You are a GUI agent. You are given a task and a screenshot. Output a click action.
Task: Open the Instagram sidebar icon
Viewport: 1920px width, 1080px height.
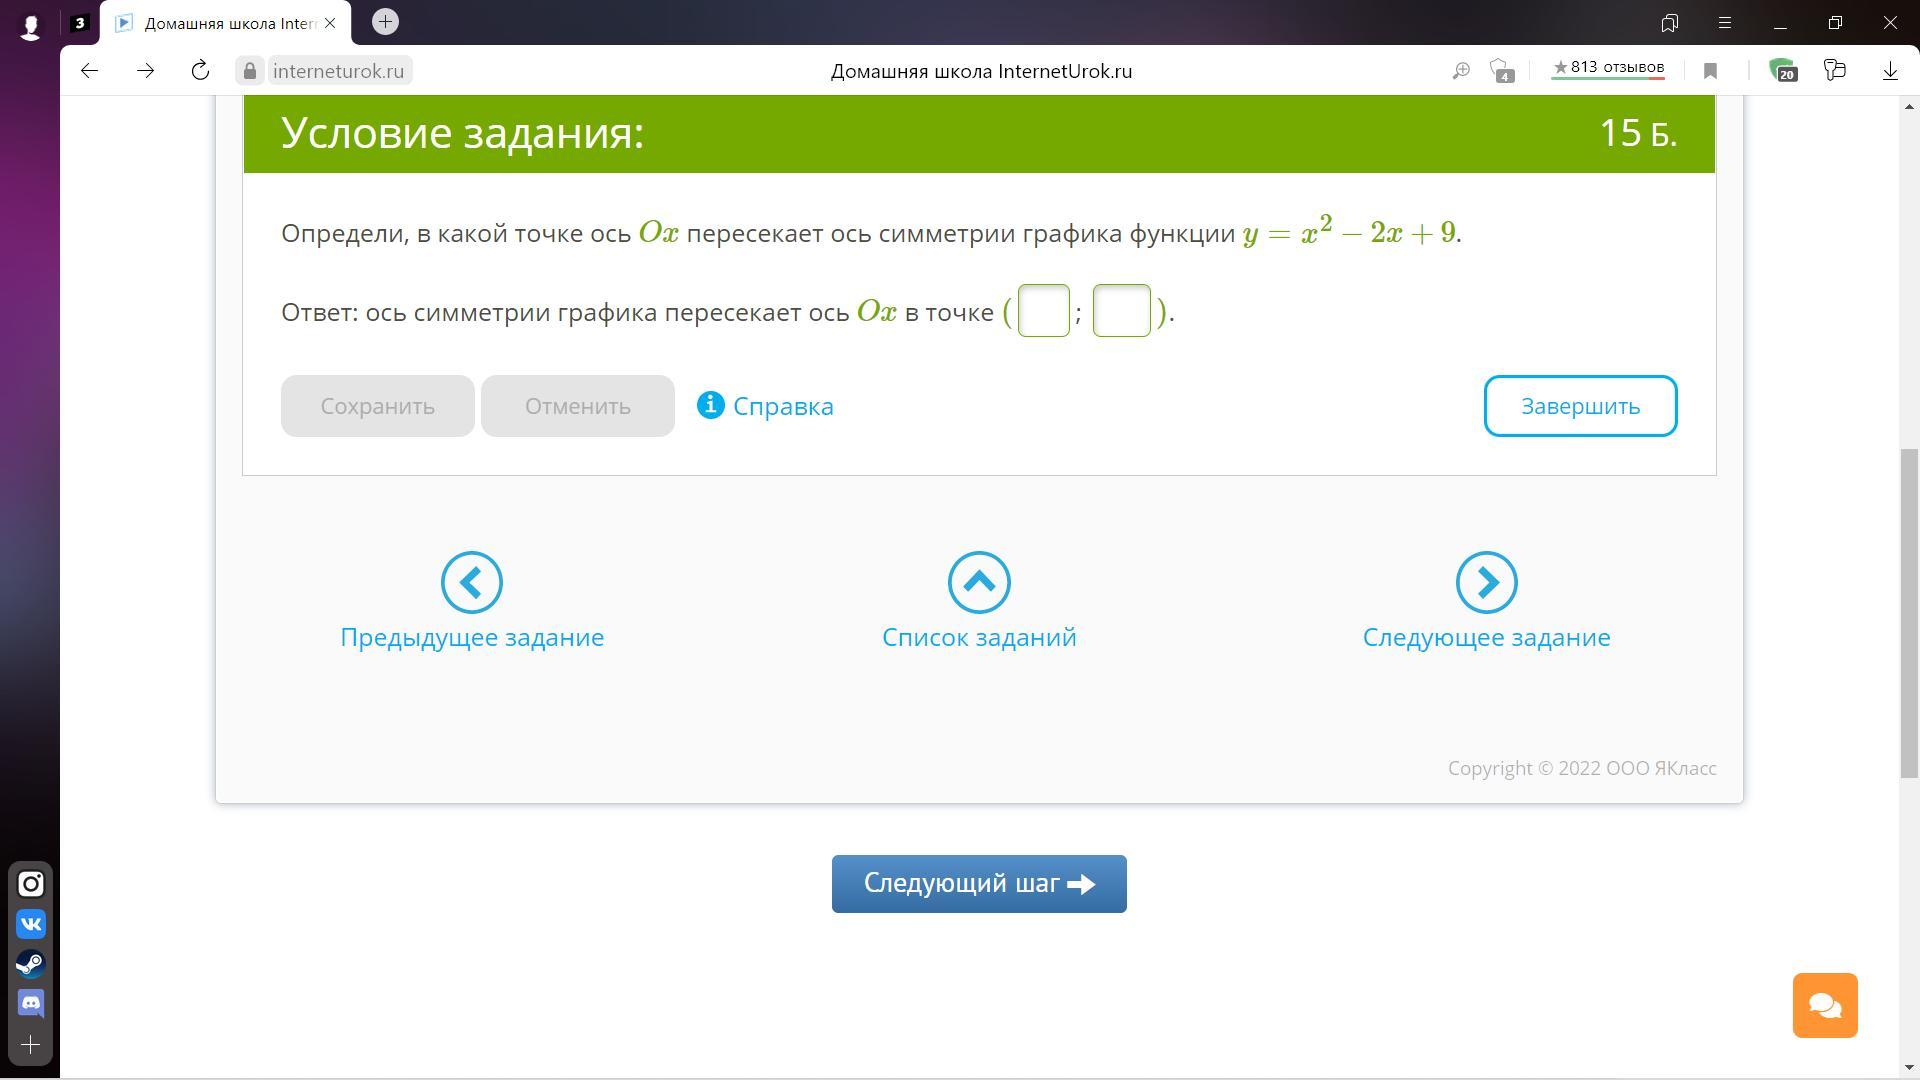coord(31,884)
